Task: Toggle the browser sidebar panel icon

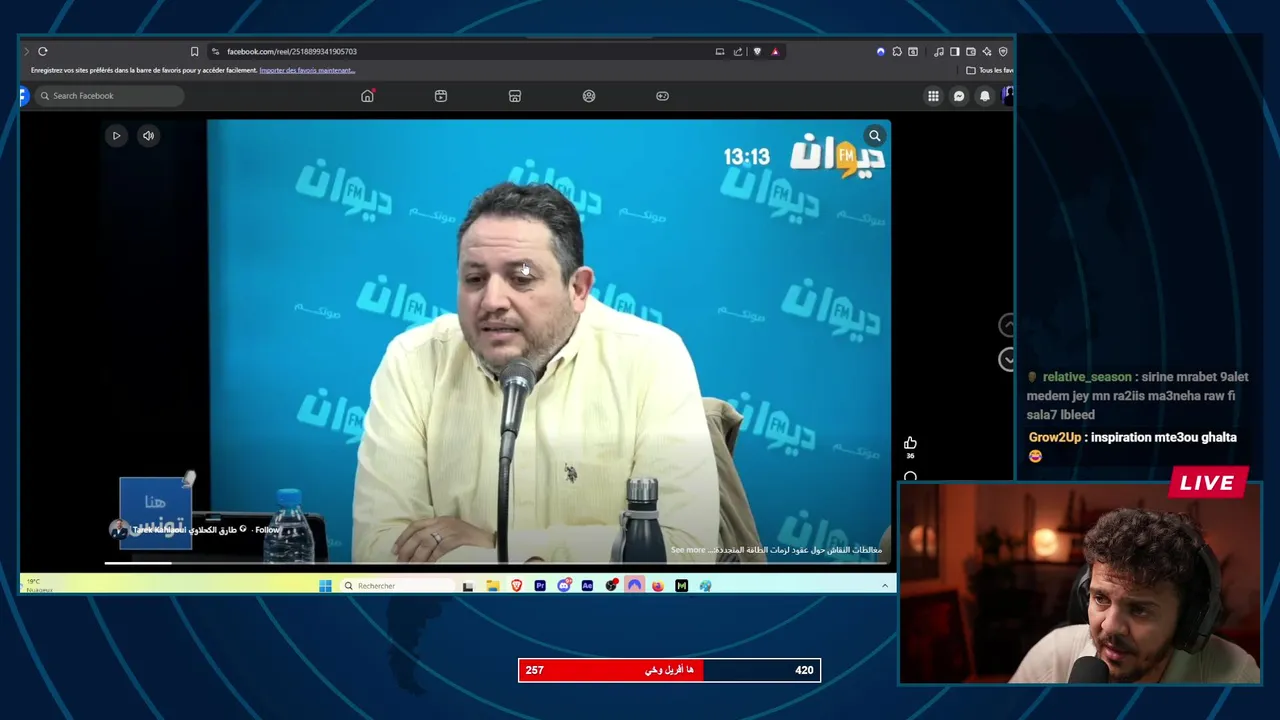Action: [955, 51]
